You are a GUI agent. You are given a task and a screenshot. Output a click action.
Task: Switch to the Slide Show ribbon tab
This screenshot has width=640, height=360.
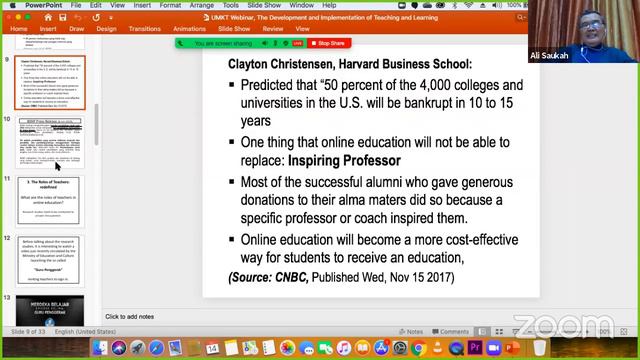[234, 29]
